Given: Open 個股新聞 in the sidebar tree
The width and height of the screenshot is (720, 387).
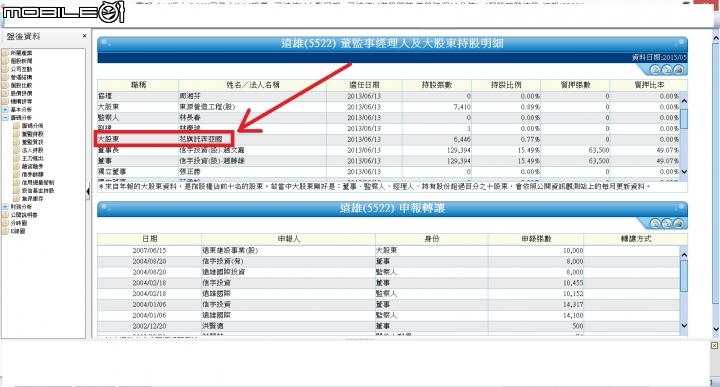Looking at the screenshot, I should [21, 61].
